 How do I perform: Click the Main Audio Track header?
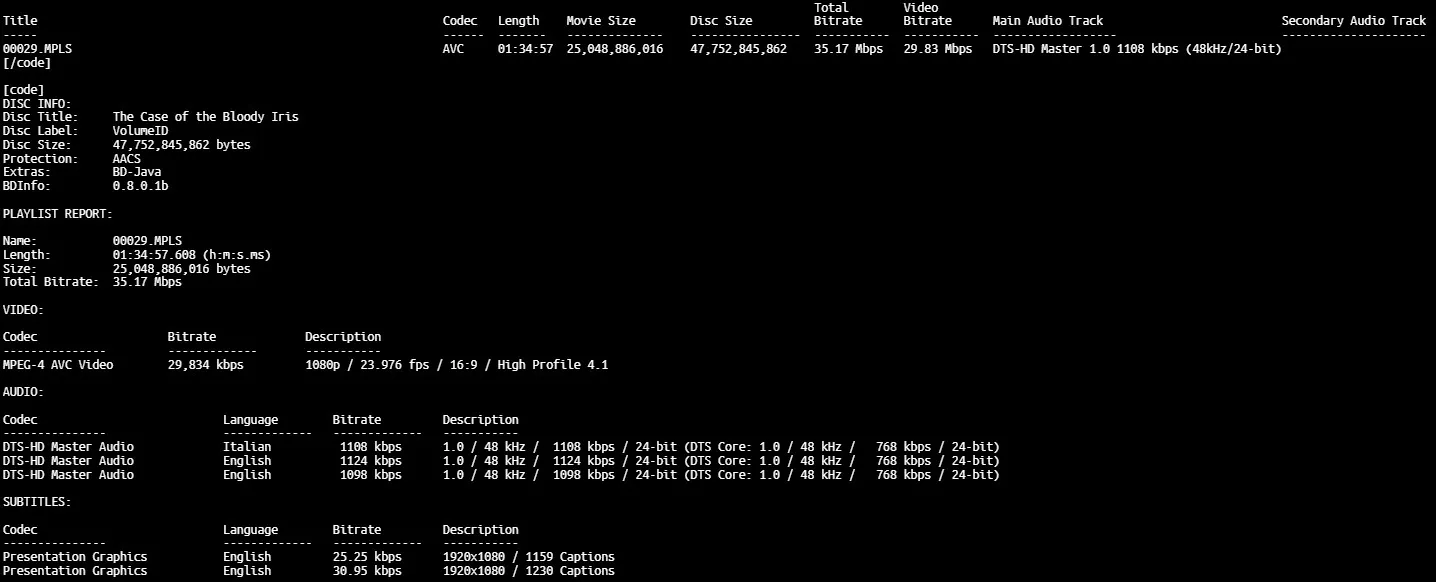pyautogui.click(x=1047, y=21)
